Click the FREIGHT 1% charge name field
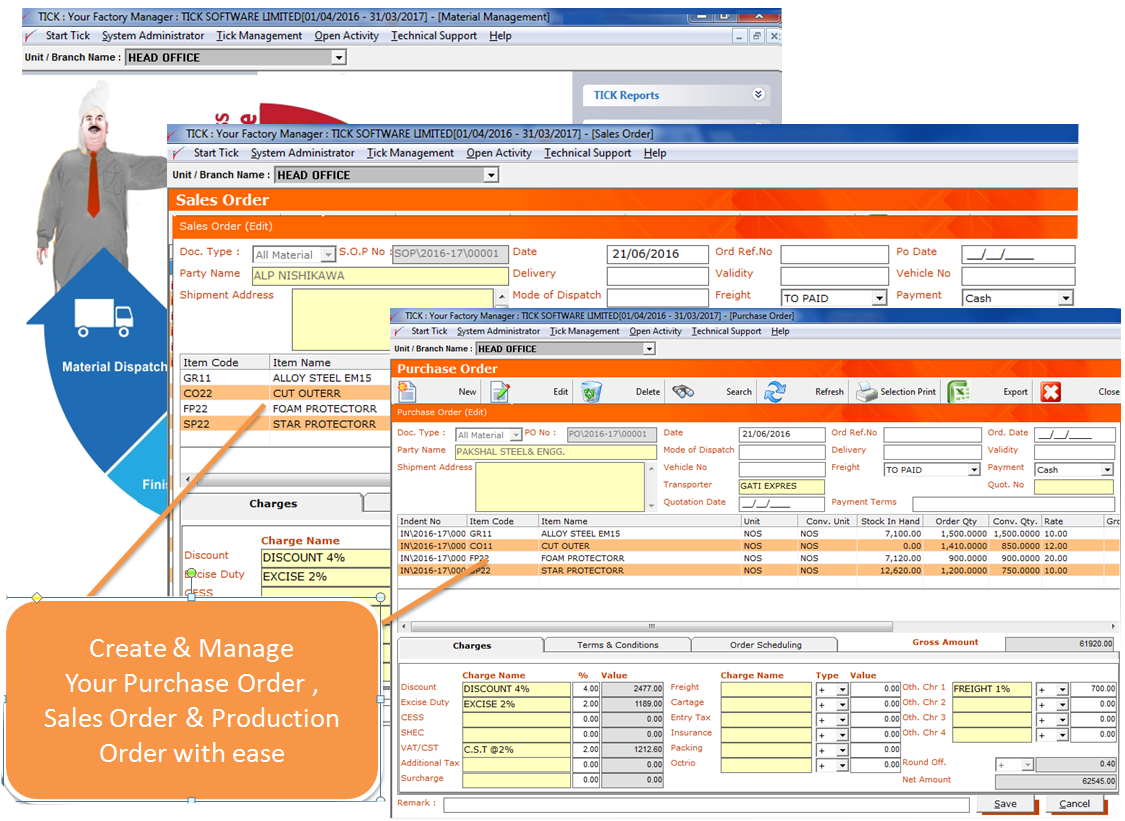This screenshot has height=821, width=1125. [x=992, y=690]
